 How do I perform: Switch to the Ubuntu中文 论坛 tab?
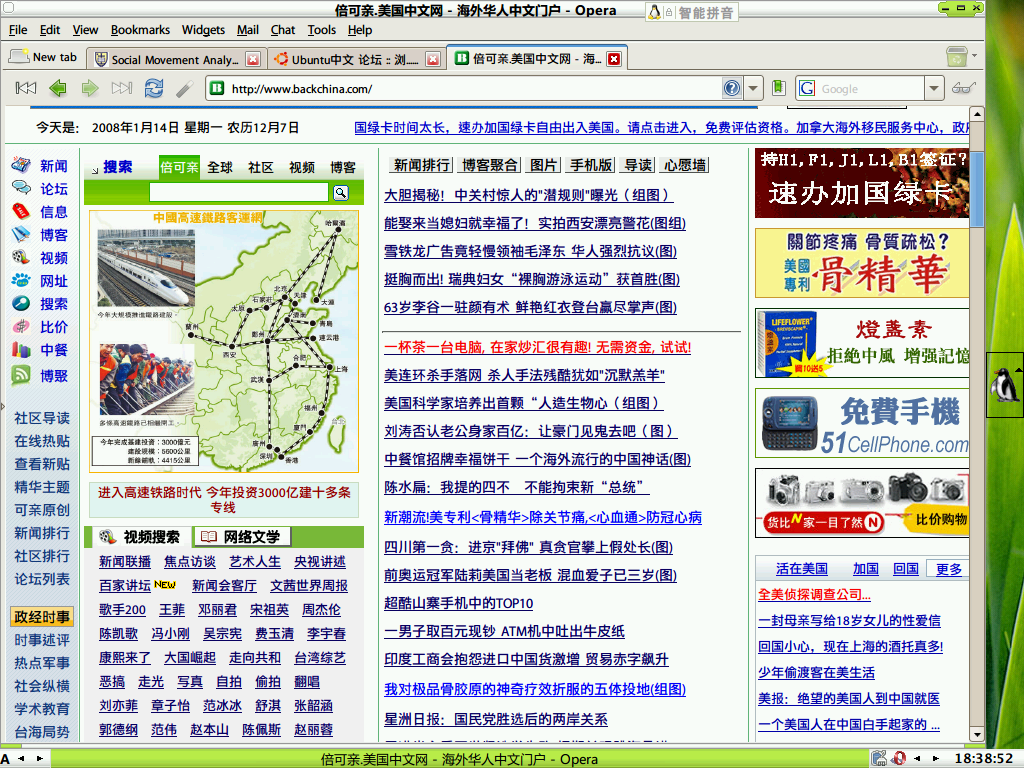[x=355, y=59]
